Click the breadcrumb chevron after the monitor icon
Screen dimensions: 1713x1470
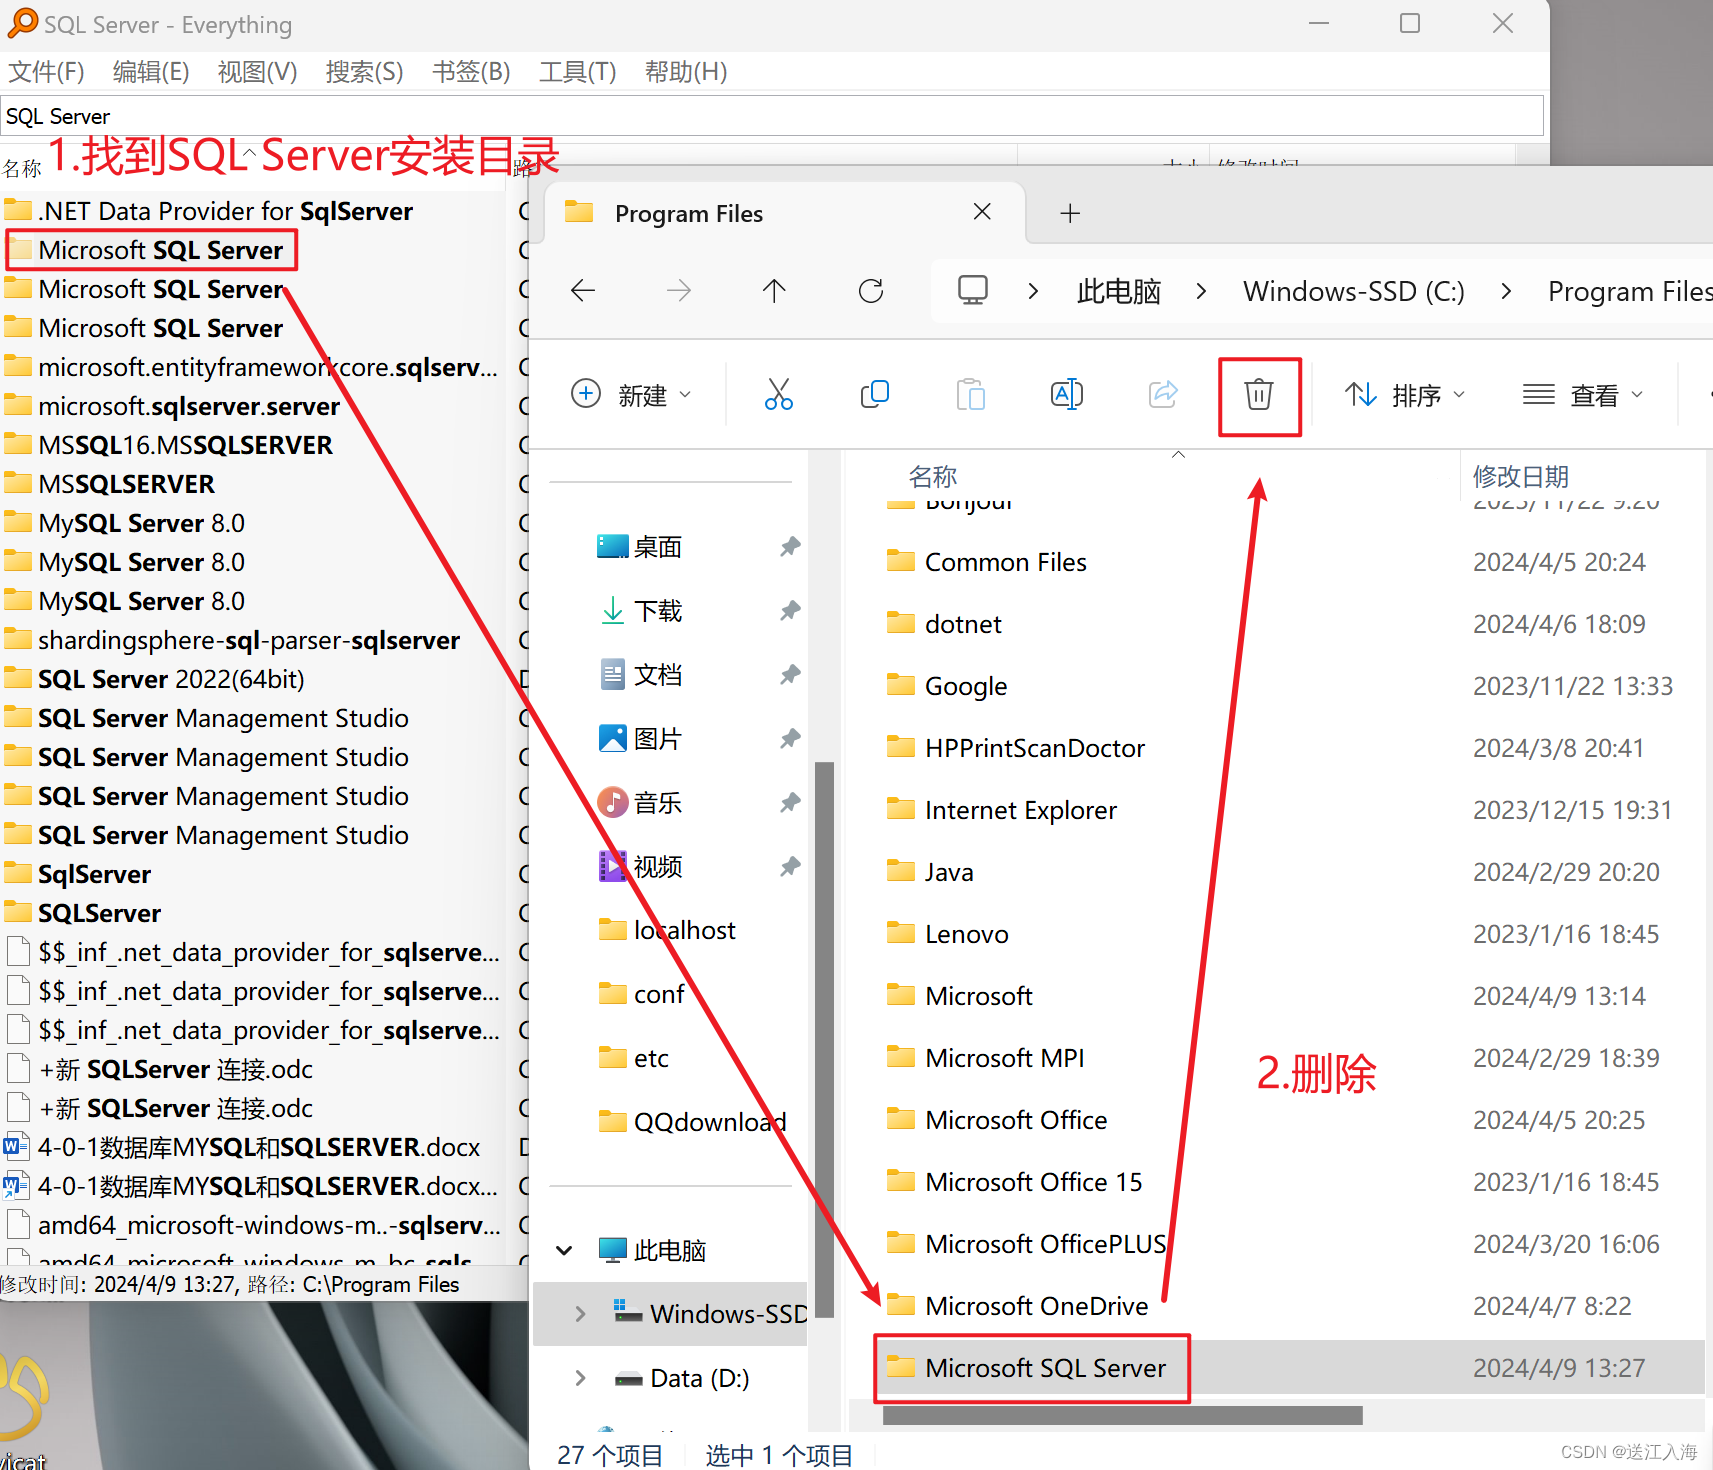pos(1033,291)
